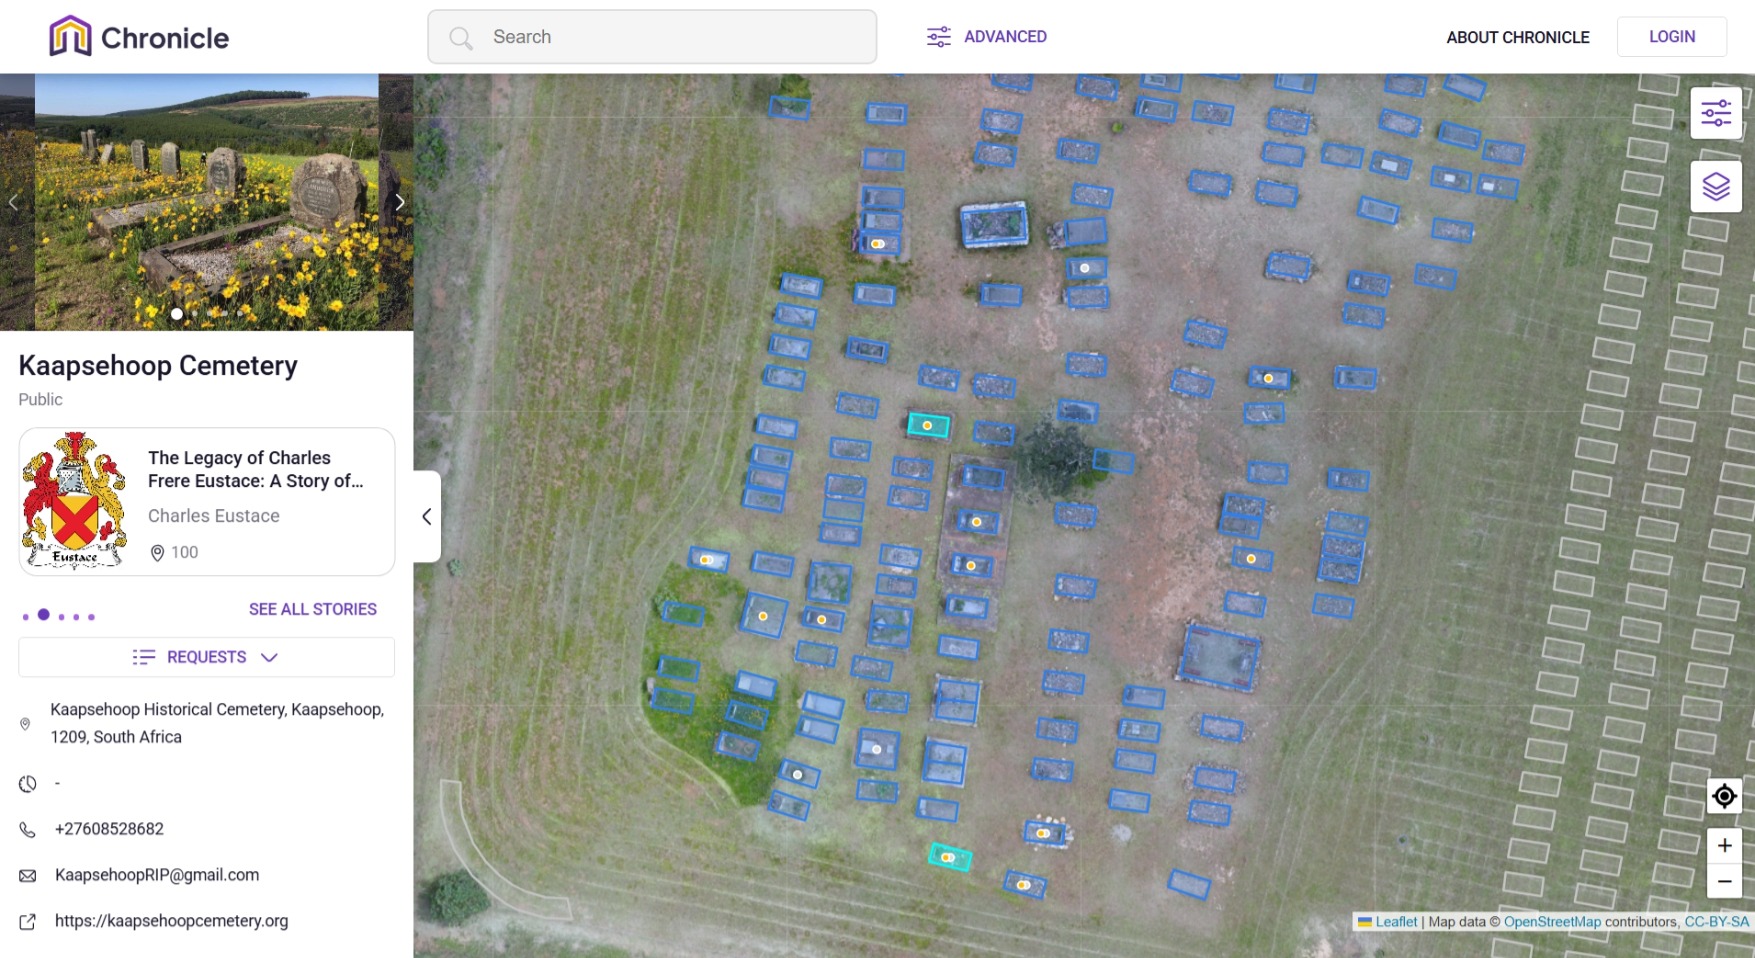1755x958 pixels.
Task: Click See All Stories link
Action: 312,609
